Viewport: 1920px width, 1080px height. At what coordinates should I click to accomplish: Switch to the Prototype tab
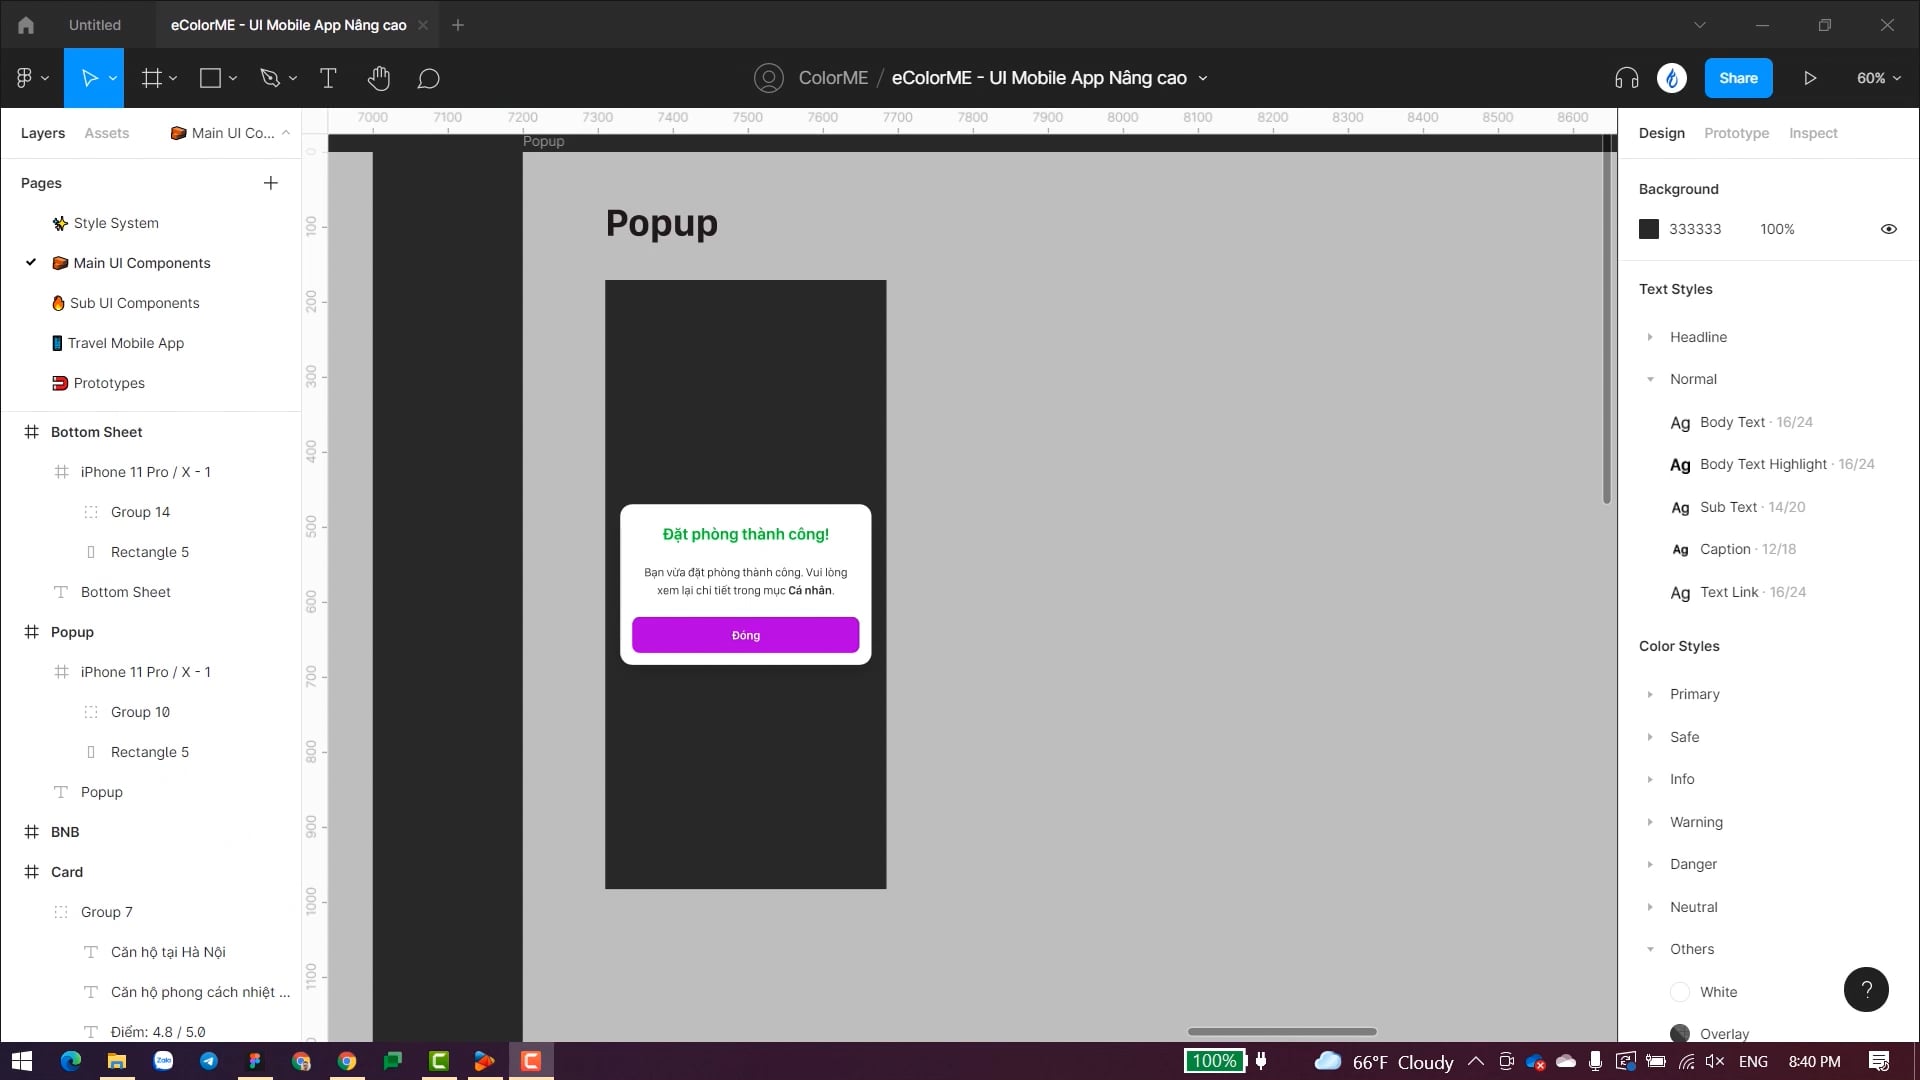[1736, 133]
